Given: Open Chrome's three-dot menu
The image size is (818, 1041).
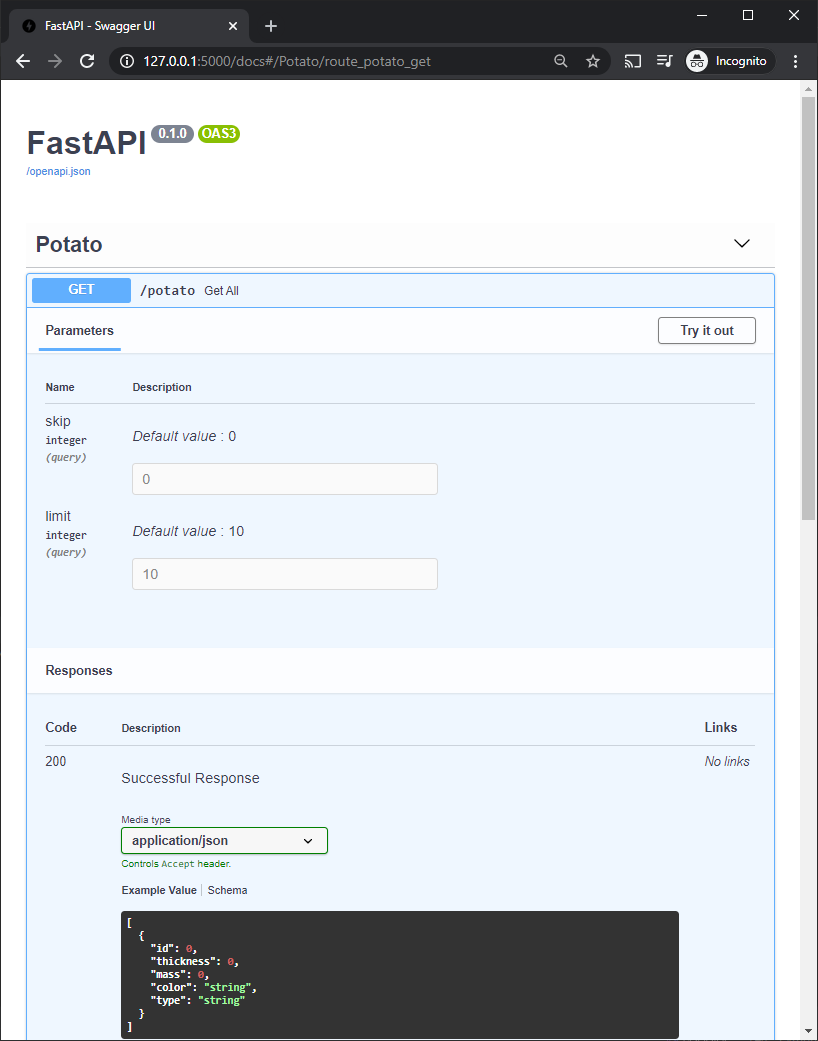Looking at the screenshot, I should [795, 62].
